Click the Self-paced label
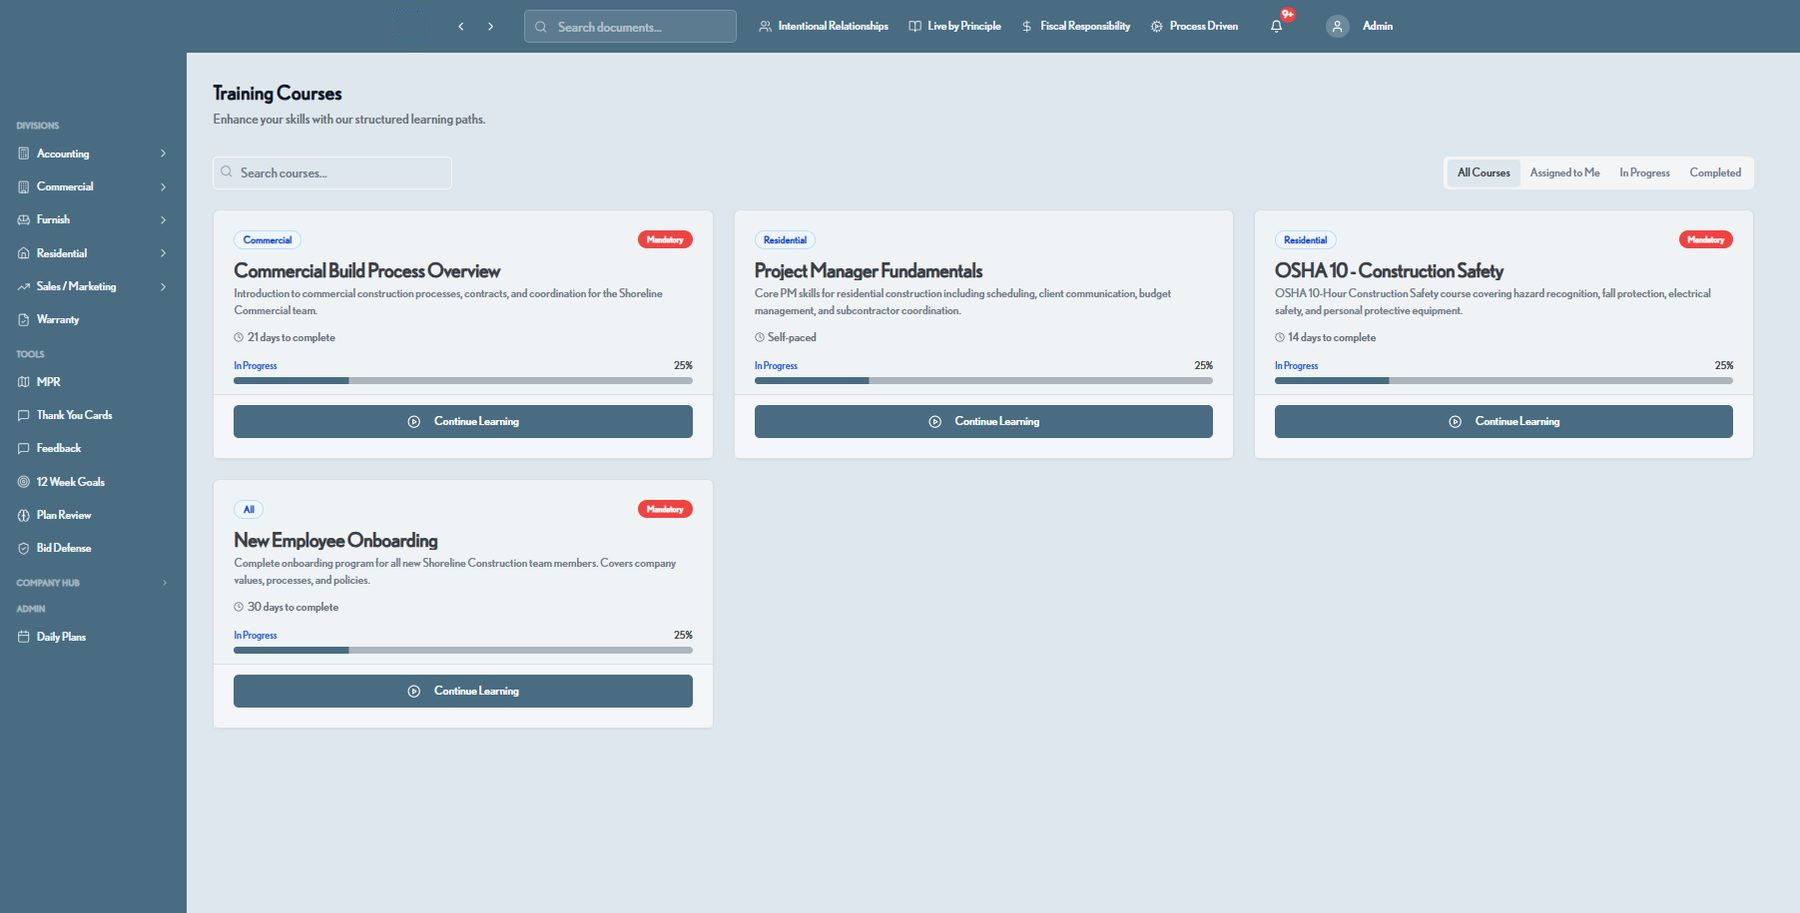Screen dimensions: 1800x913 tap(792, 338)
